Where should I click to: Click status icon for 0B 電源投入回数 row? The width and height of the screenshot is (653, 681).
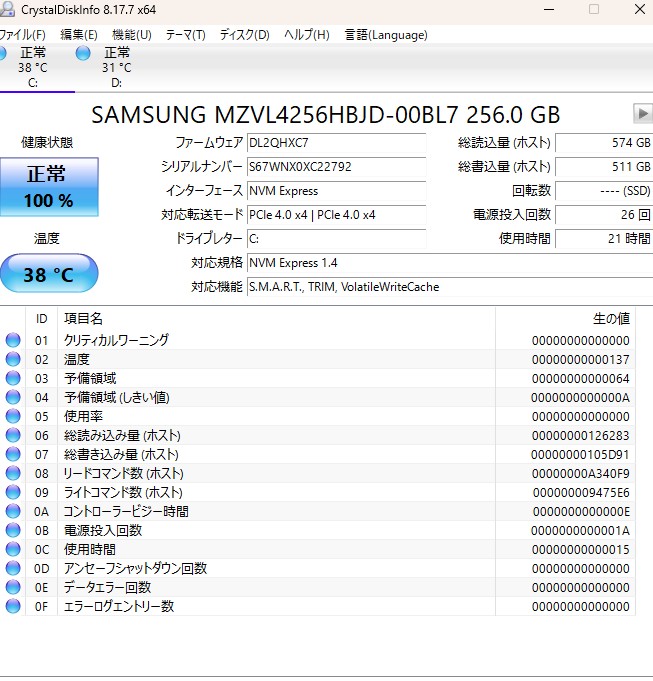pyautogui.click(x=13, y=530)
